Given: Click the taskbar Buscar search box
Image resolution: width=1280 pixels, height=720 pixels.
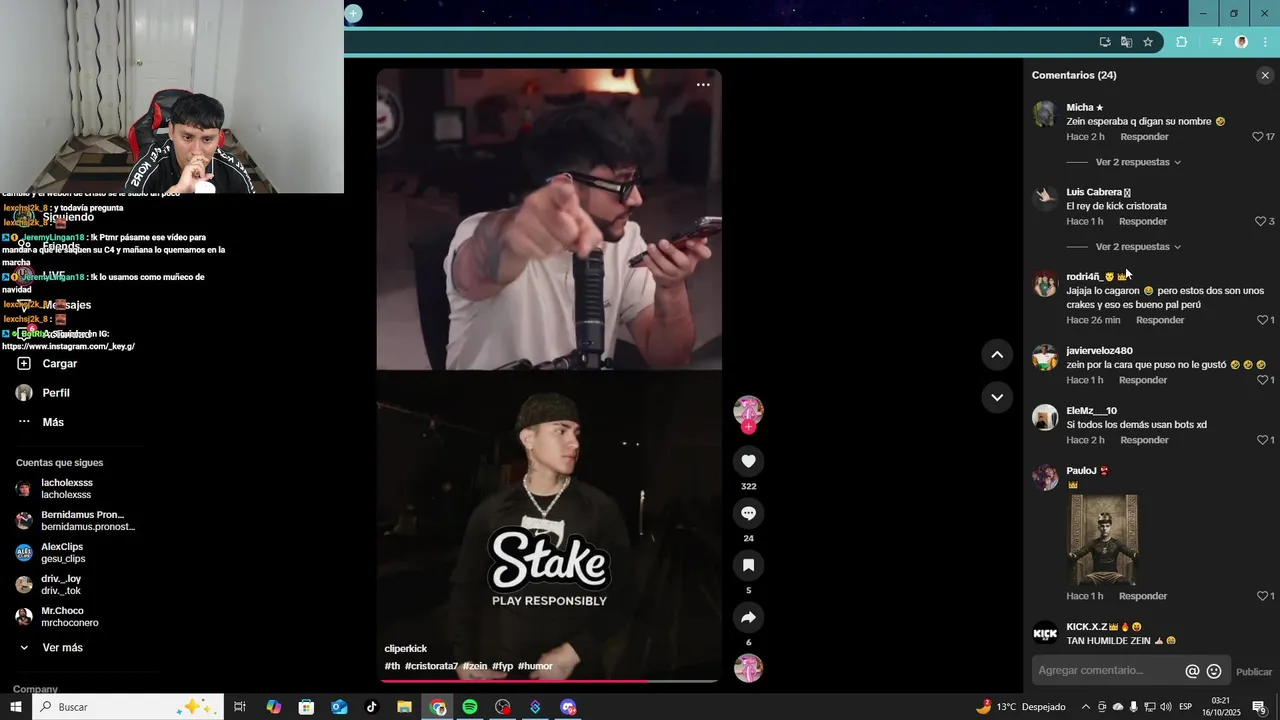Looking at the screenshot, I should click(128, 707).
